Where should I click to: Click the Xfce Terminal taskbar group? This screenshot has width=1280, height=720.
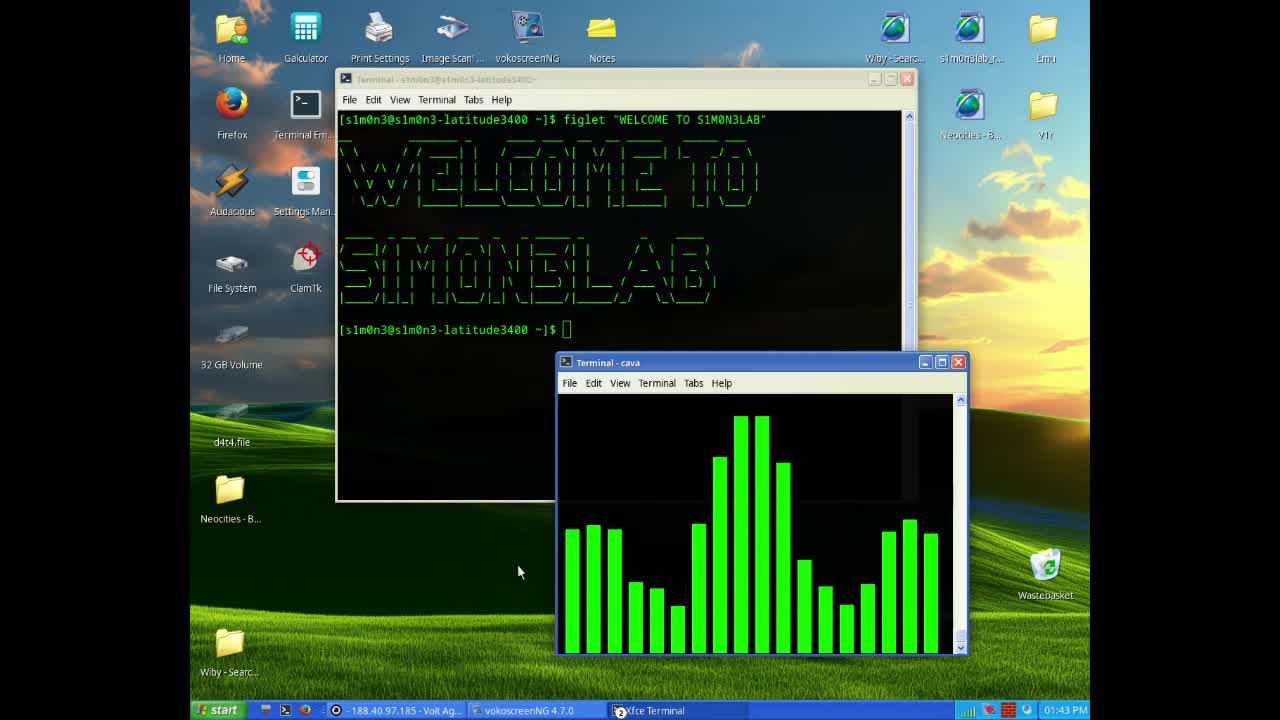[x=679, y=710]
